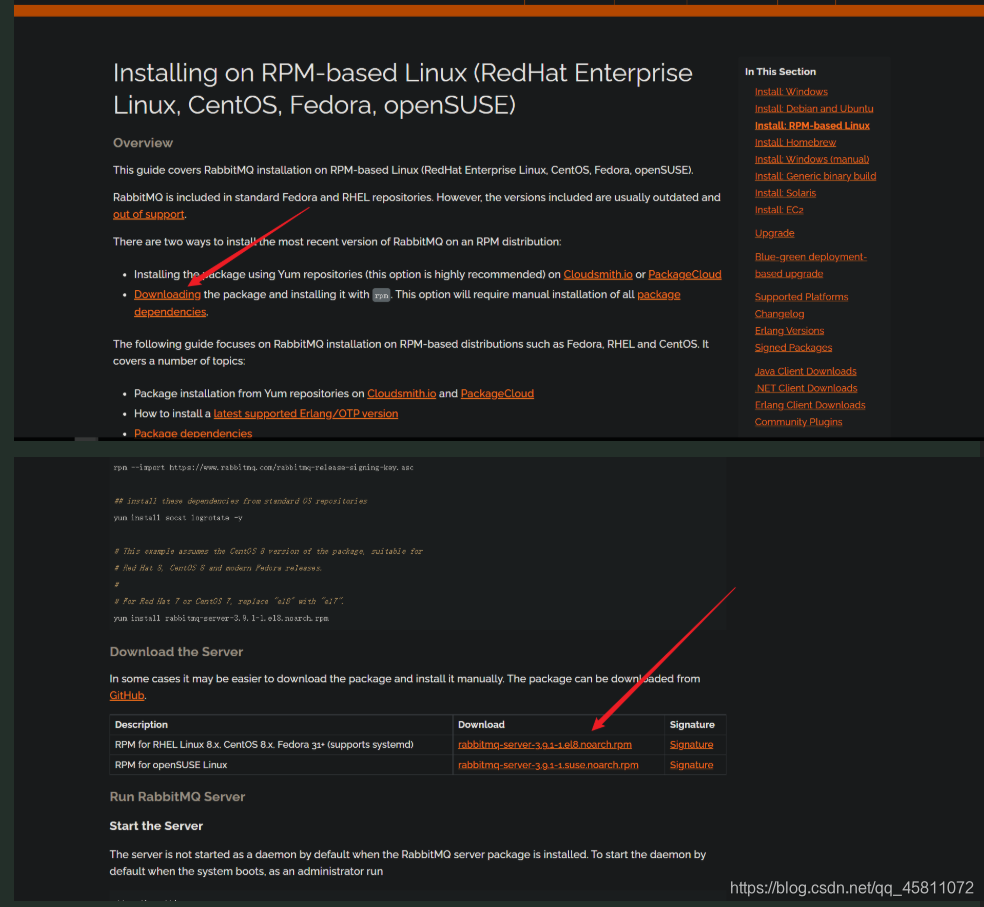984x907 pixels.
Task: Select Install: RPM-based Linux in sidebar
Action: (811, 126)
